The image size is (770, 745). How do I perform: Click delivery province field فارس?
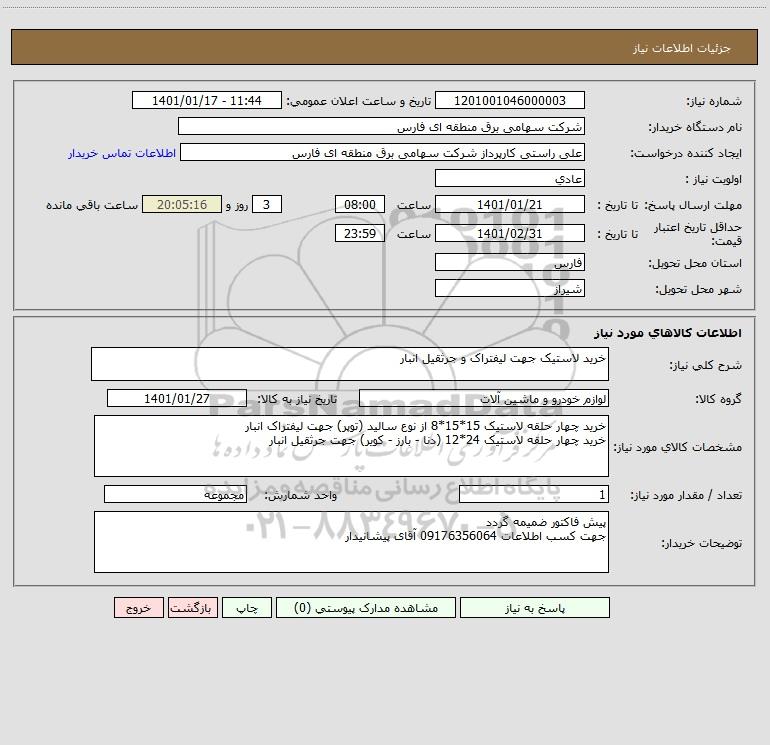[510, 262]
